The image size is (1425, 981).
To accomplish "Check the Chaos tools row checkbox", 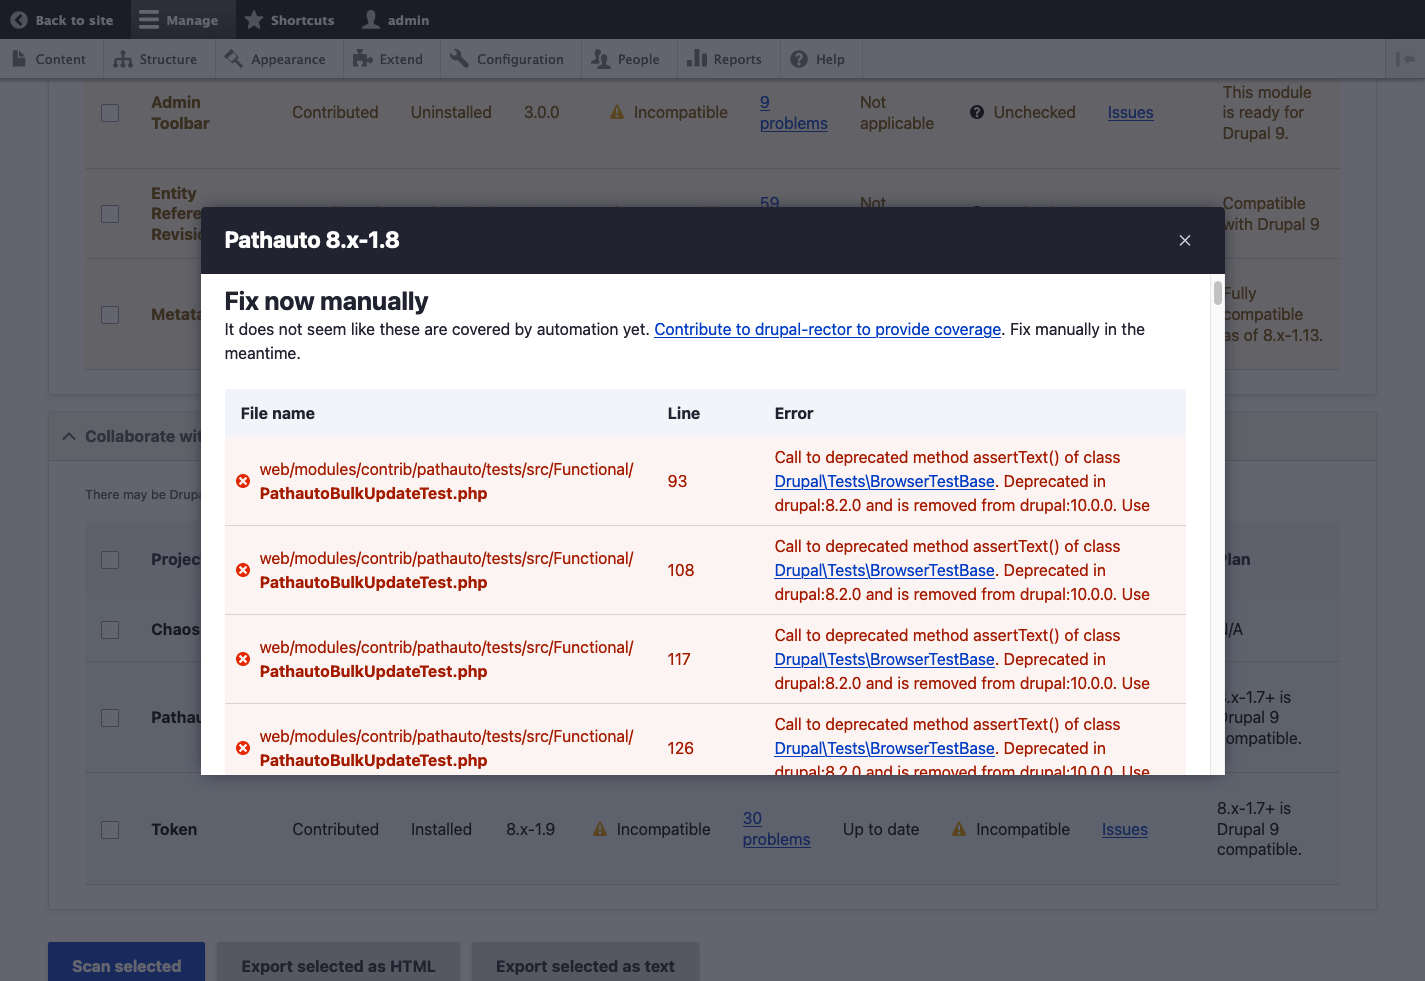I will coord(110,630).
